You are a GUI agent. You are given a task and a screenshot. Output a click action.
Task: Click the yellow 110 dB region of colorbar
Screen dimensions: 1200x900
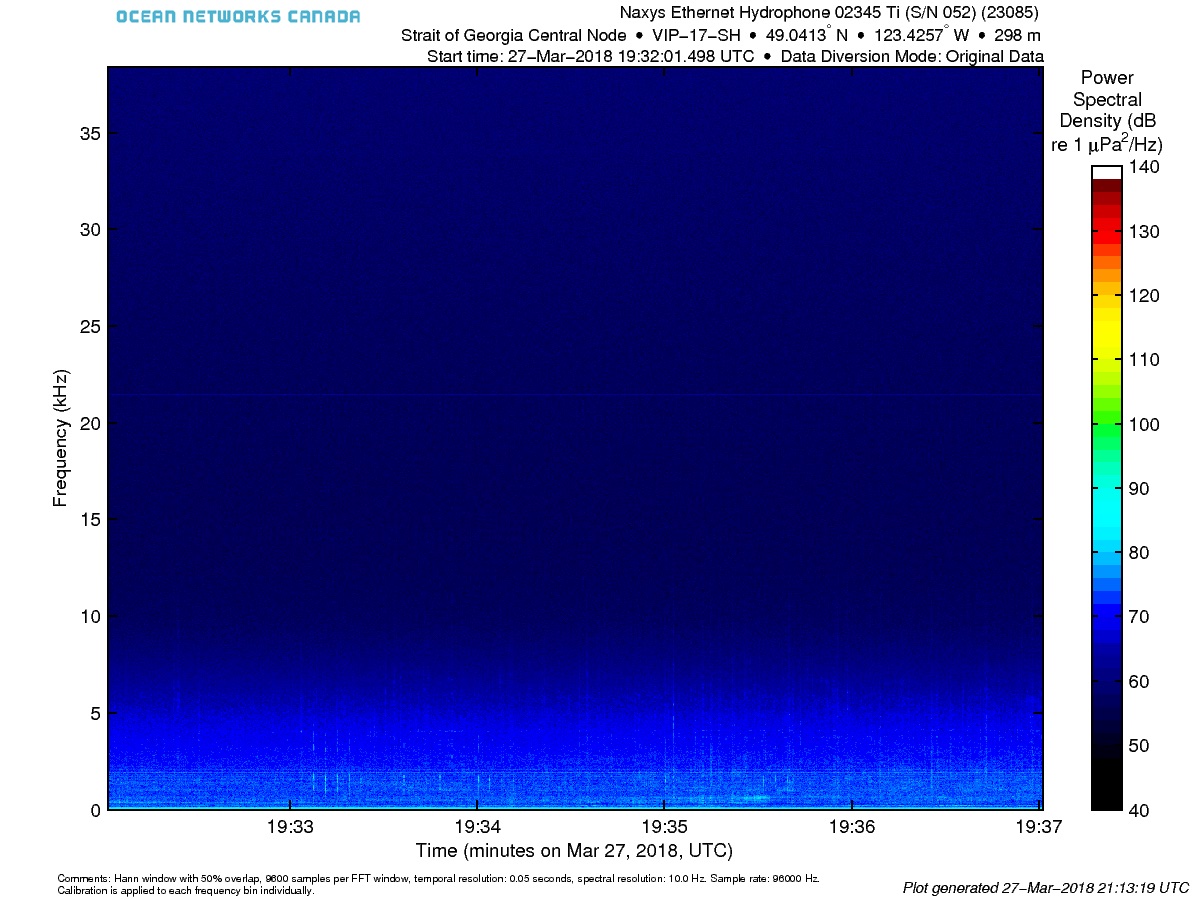(x=1106, y=360)
